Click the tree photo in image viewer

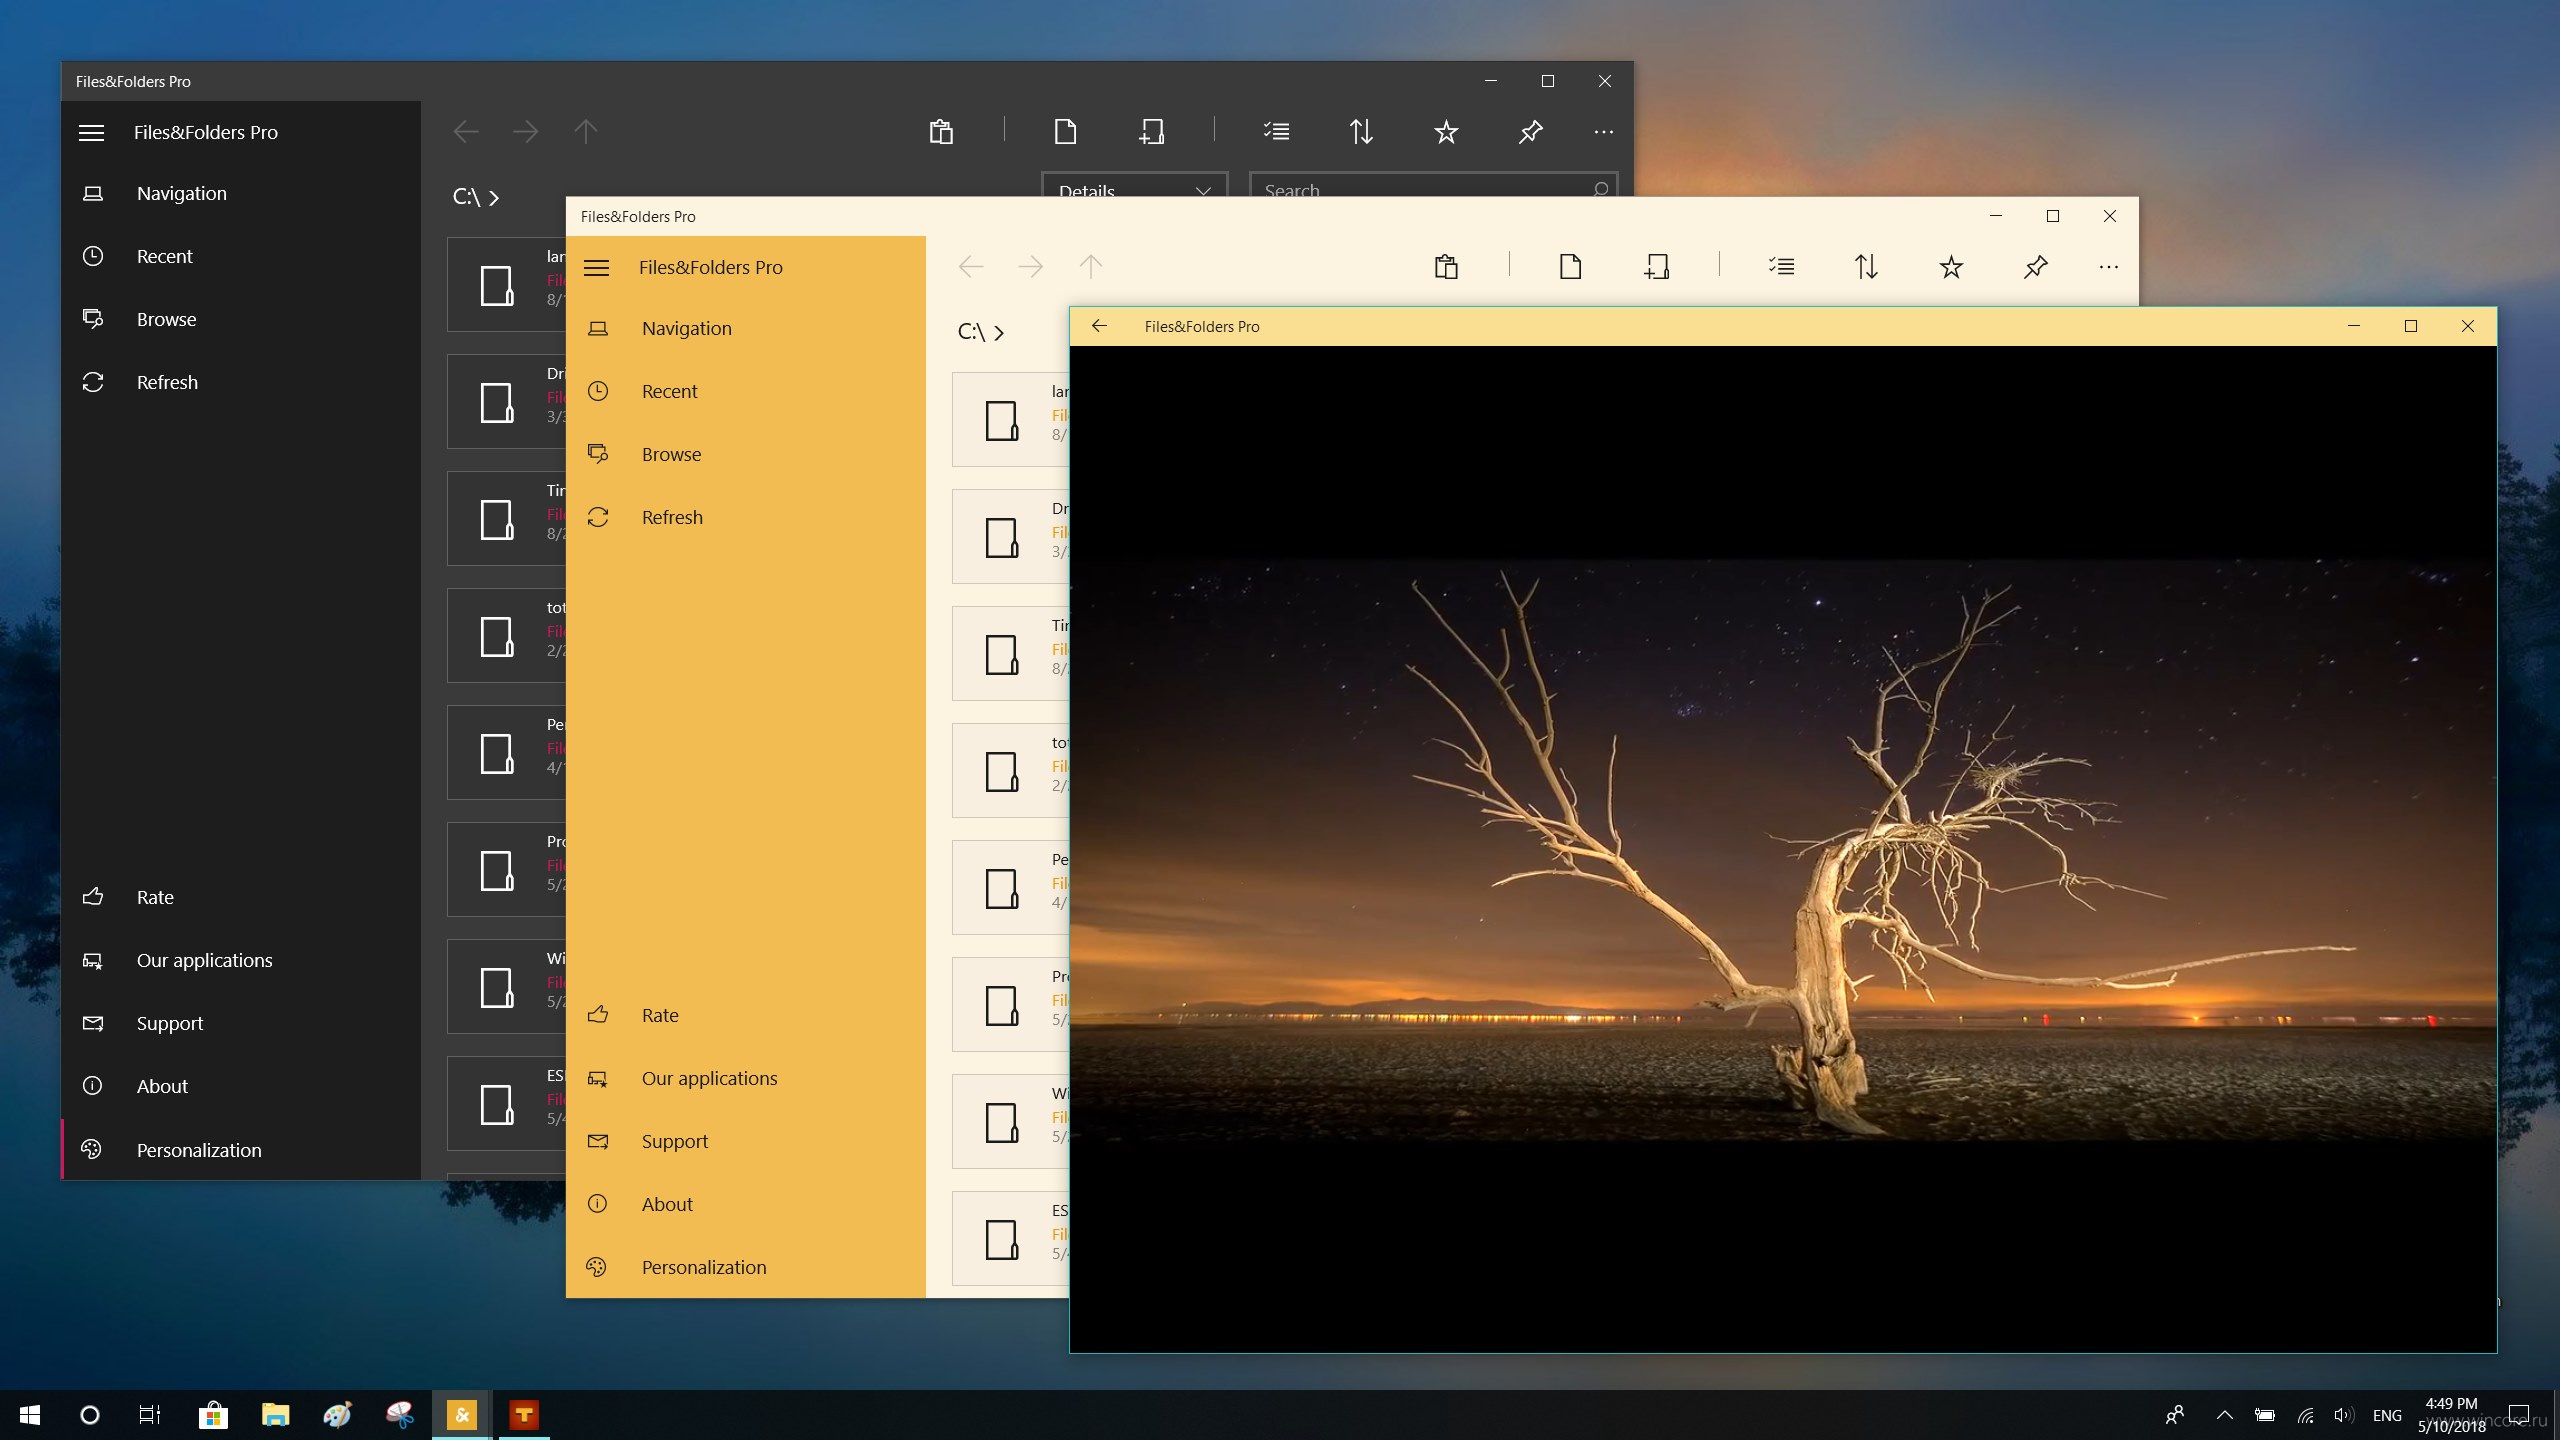point(1783,850)
